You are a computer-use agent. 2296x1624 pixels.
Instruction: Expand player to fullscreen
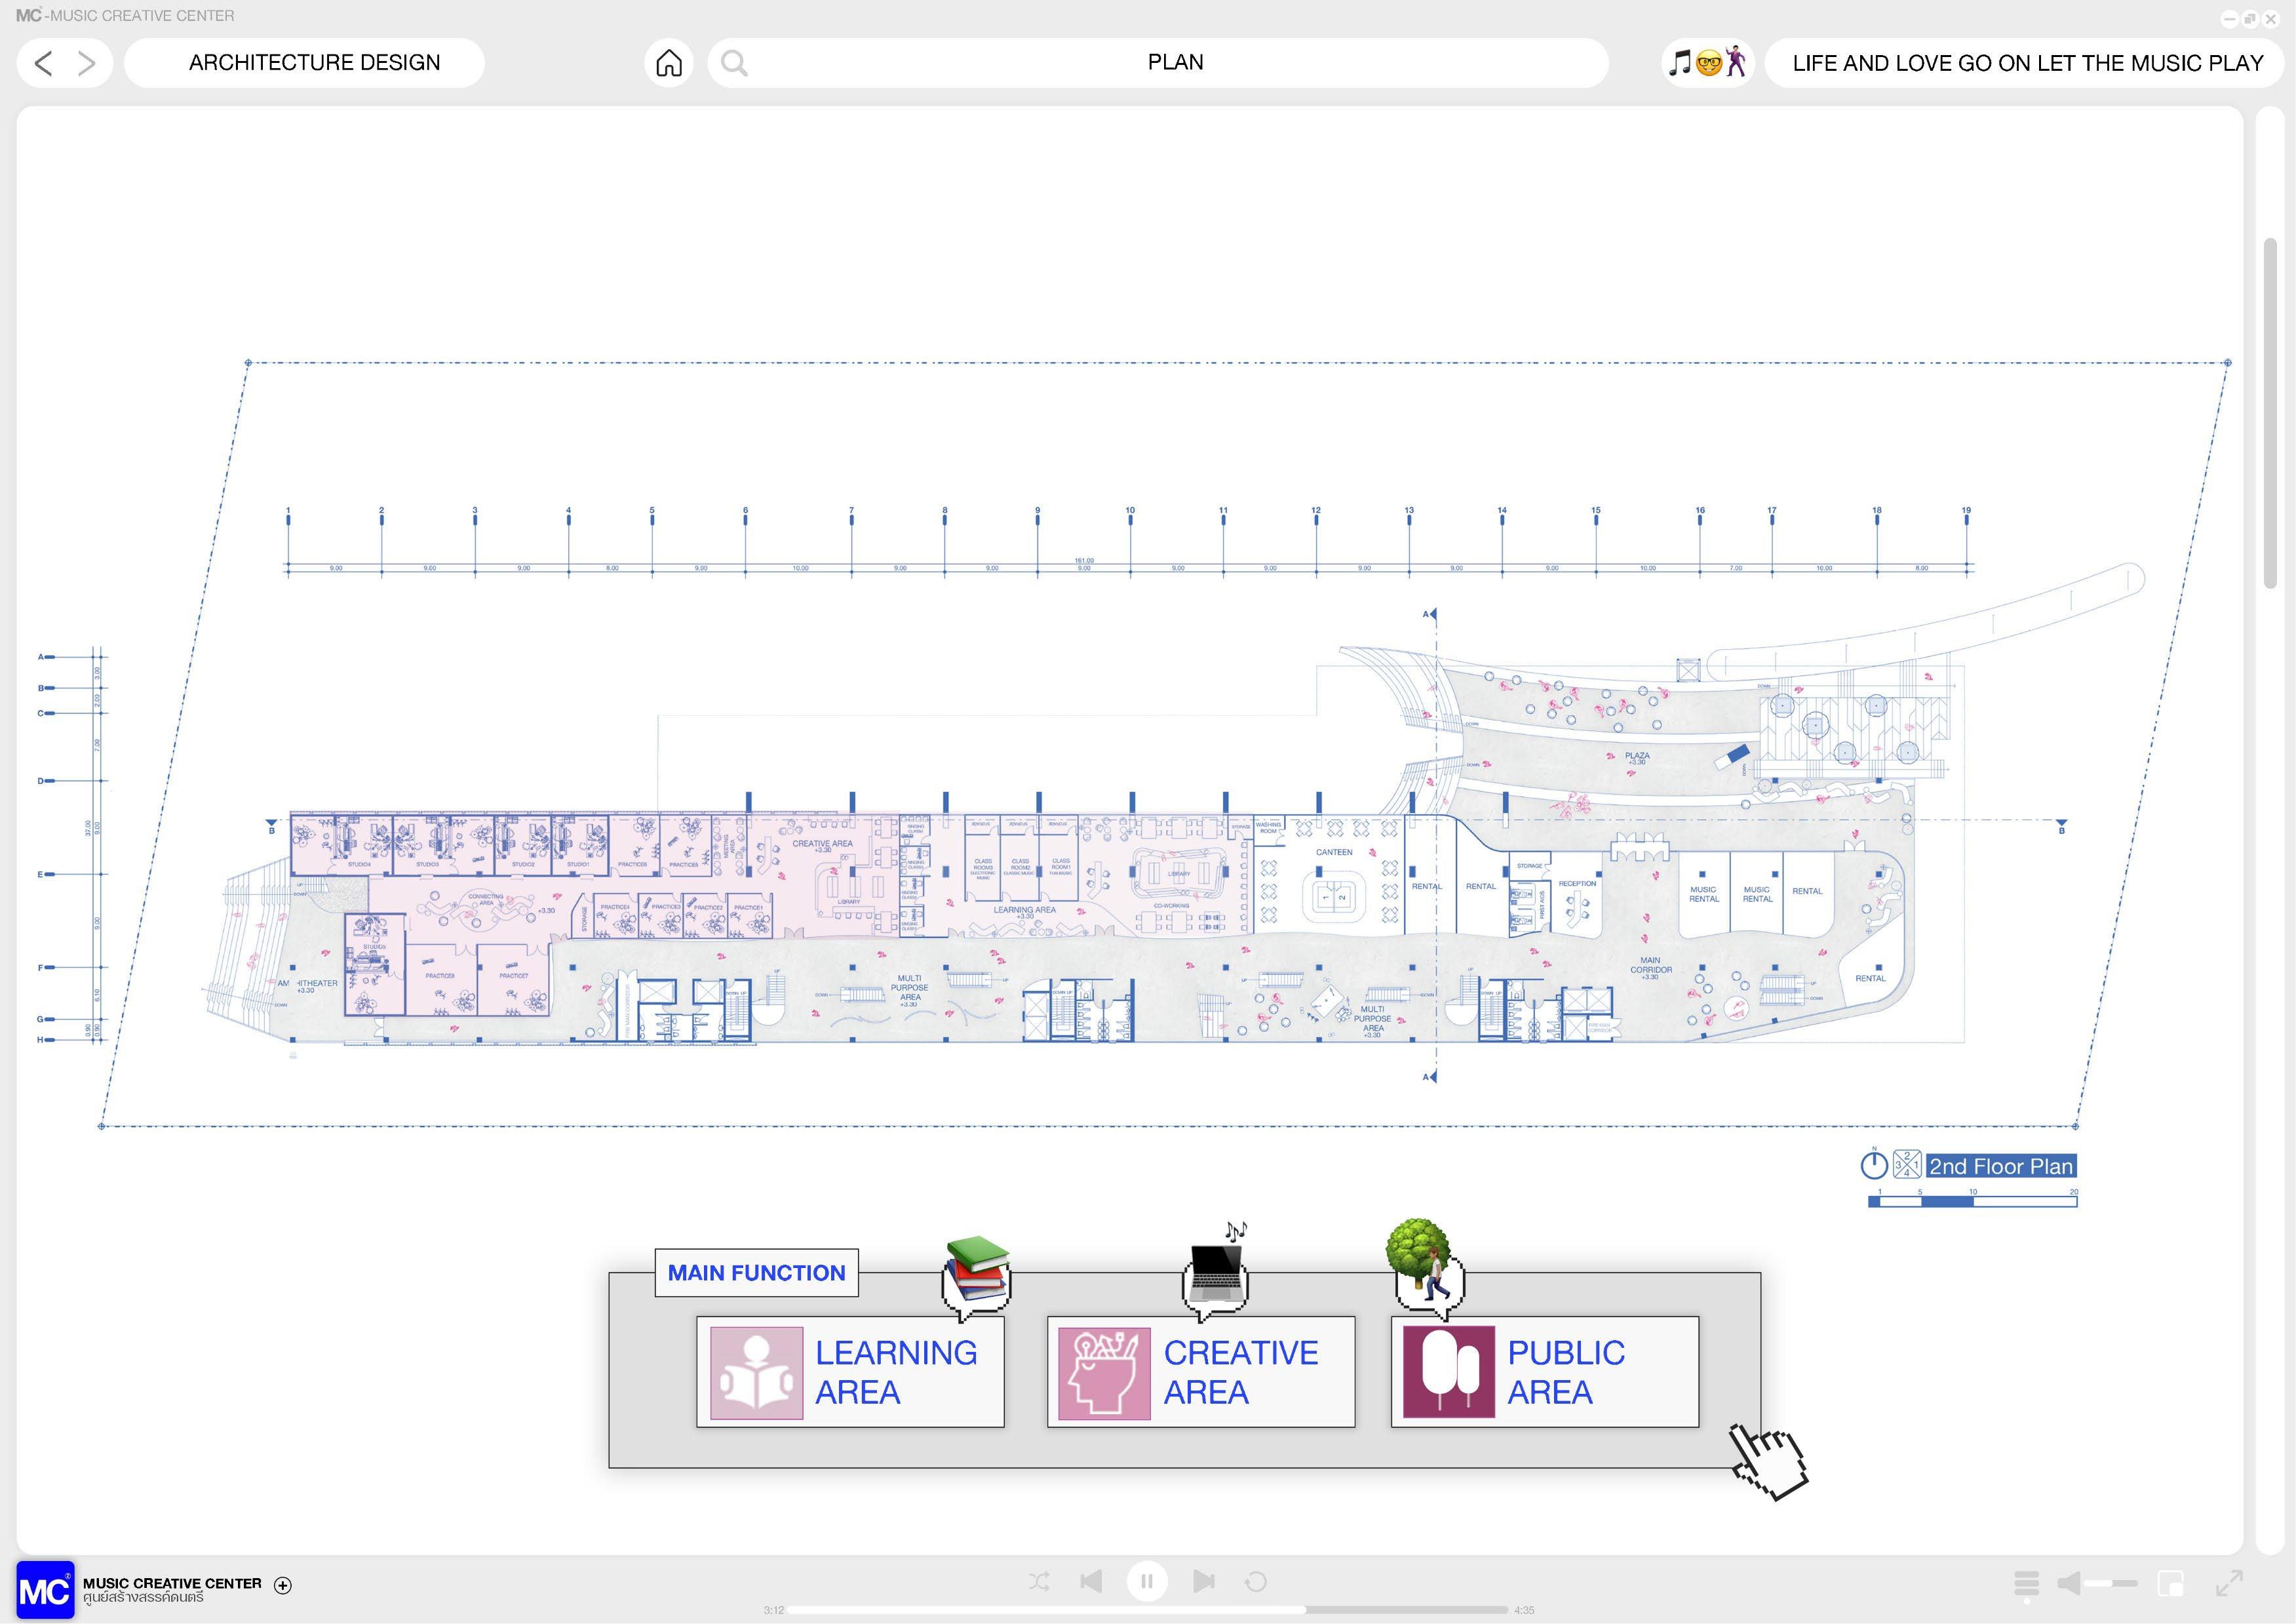[x=2229, y=1583]
